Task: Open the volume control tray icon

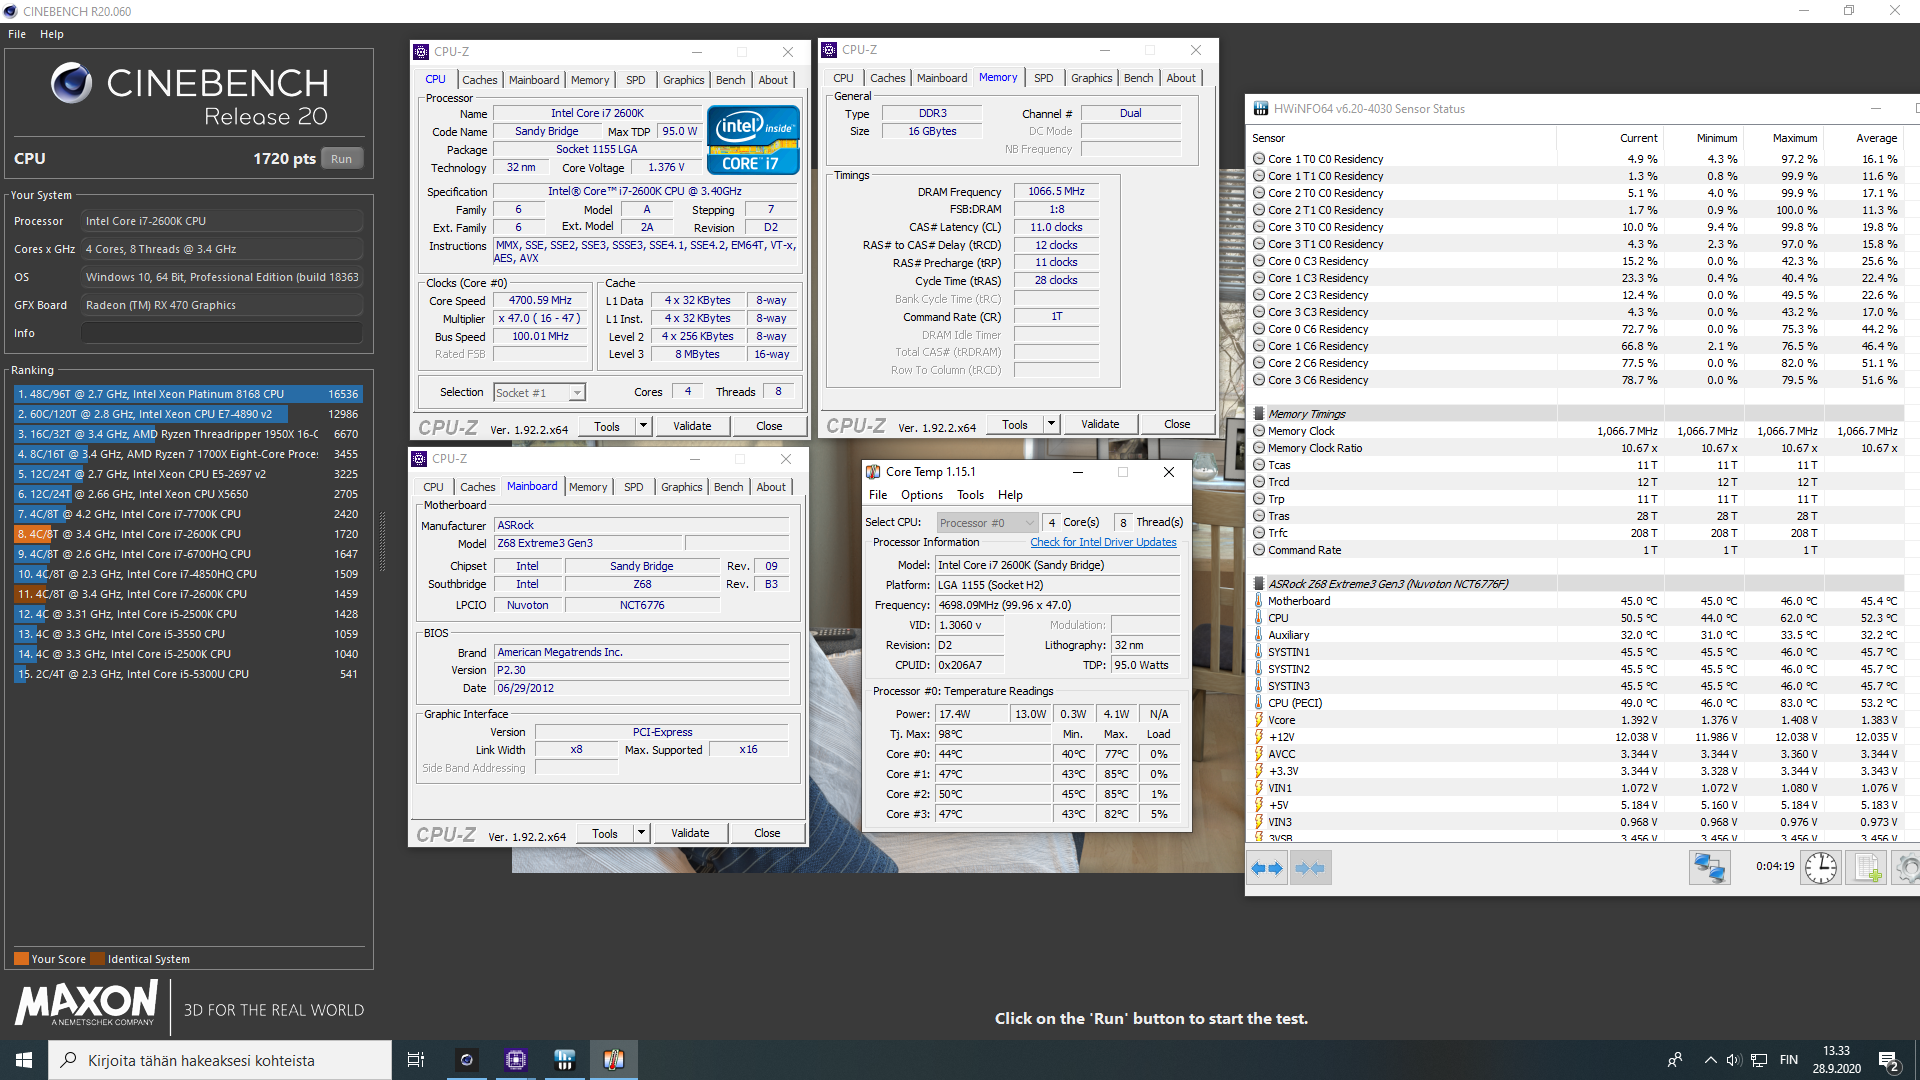Action: [1734, 1060]
